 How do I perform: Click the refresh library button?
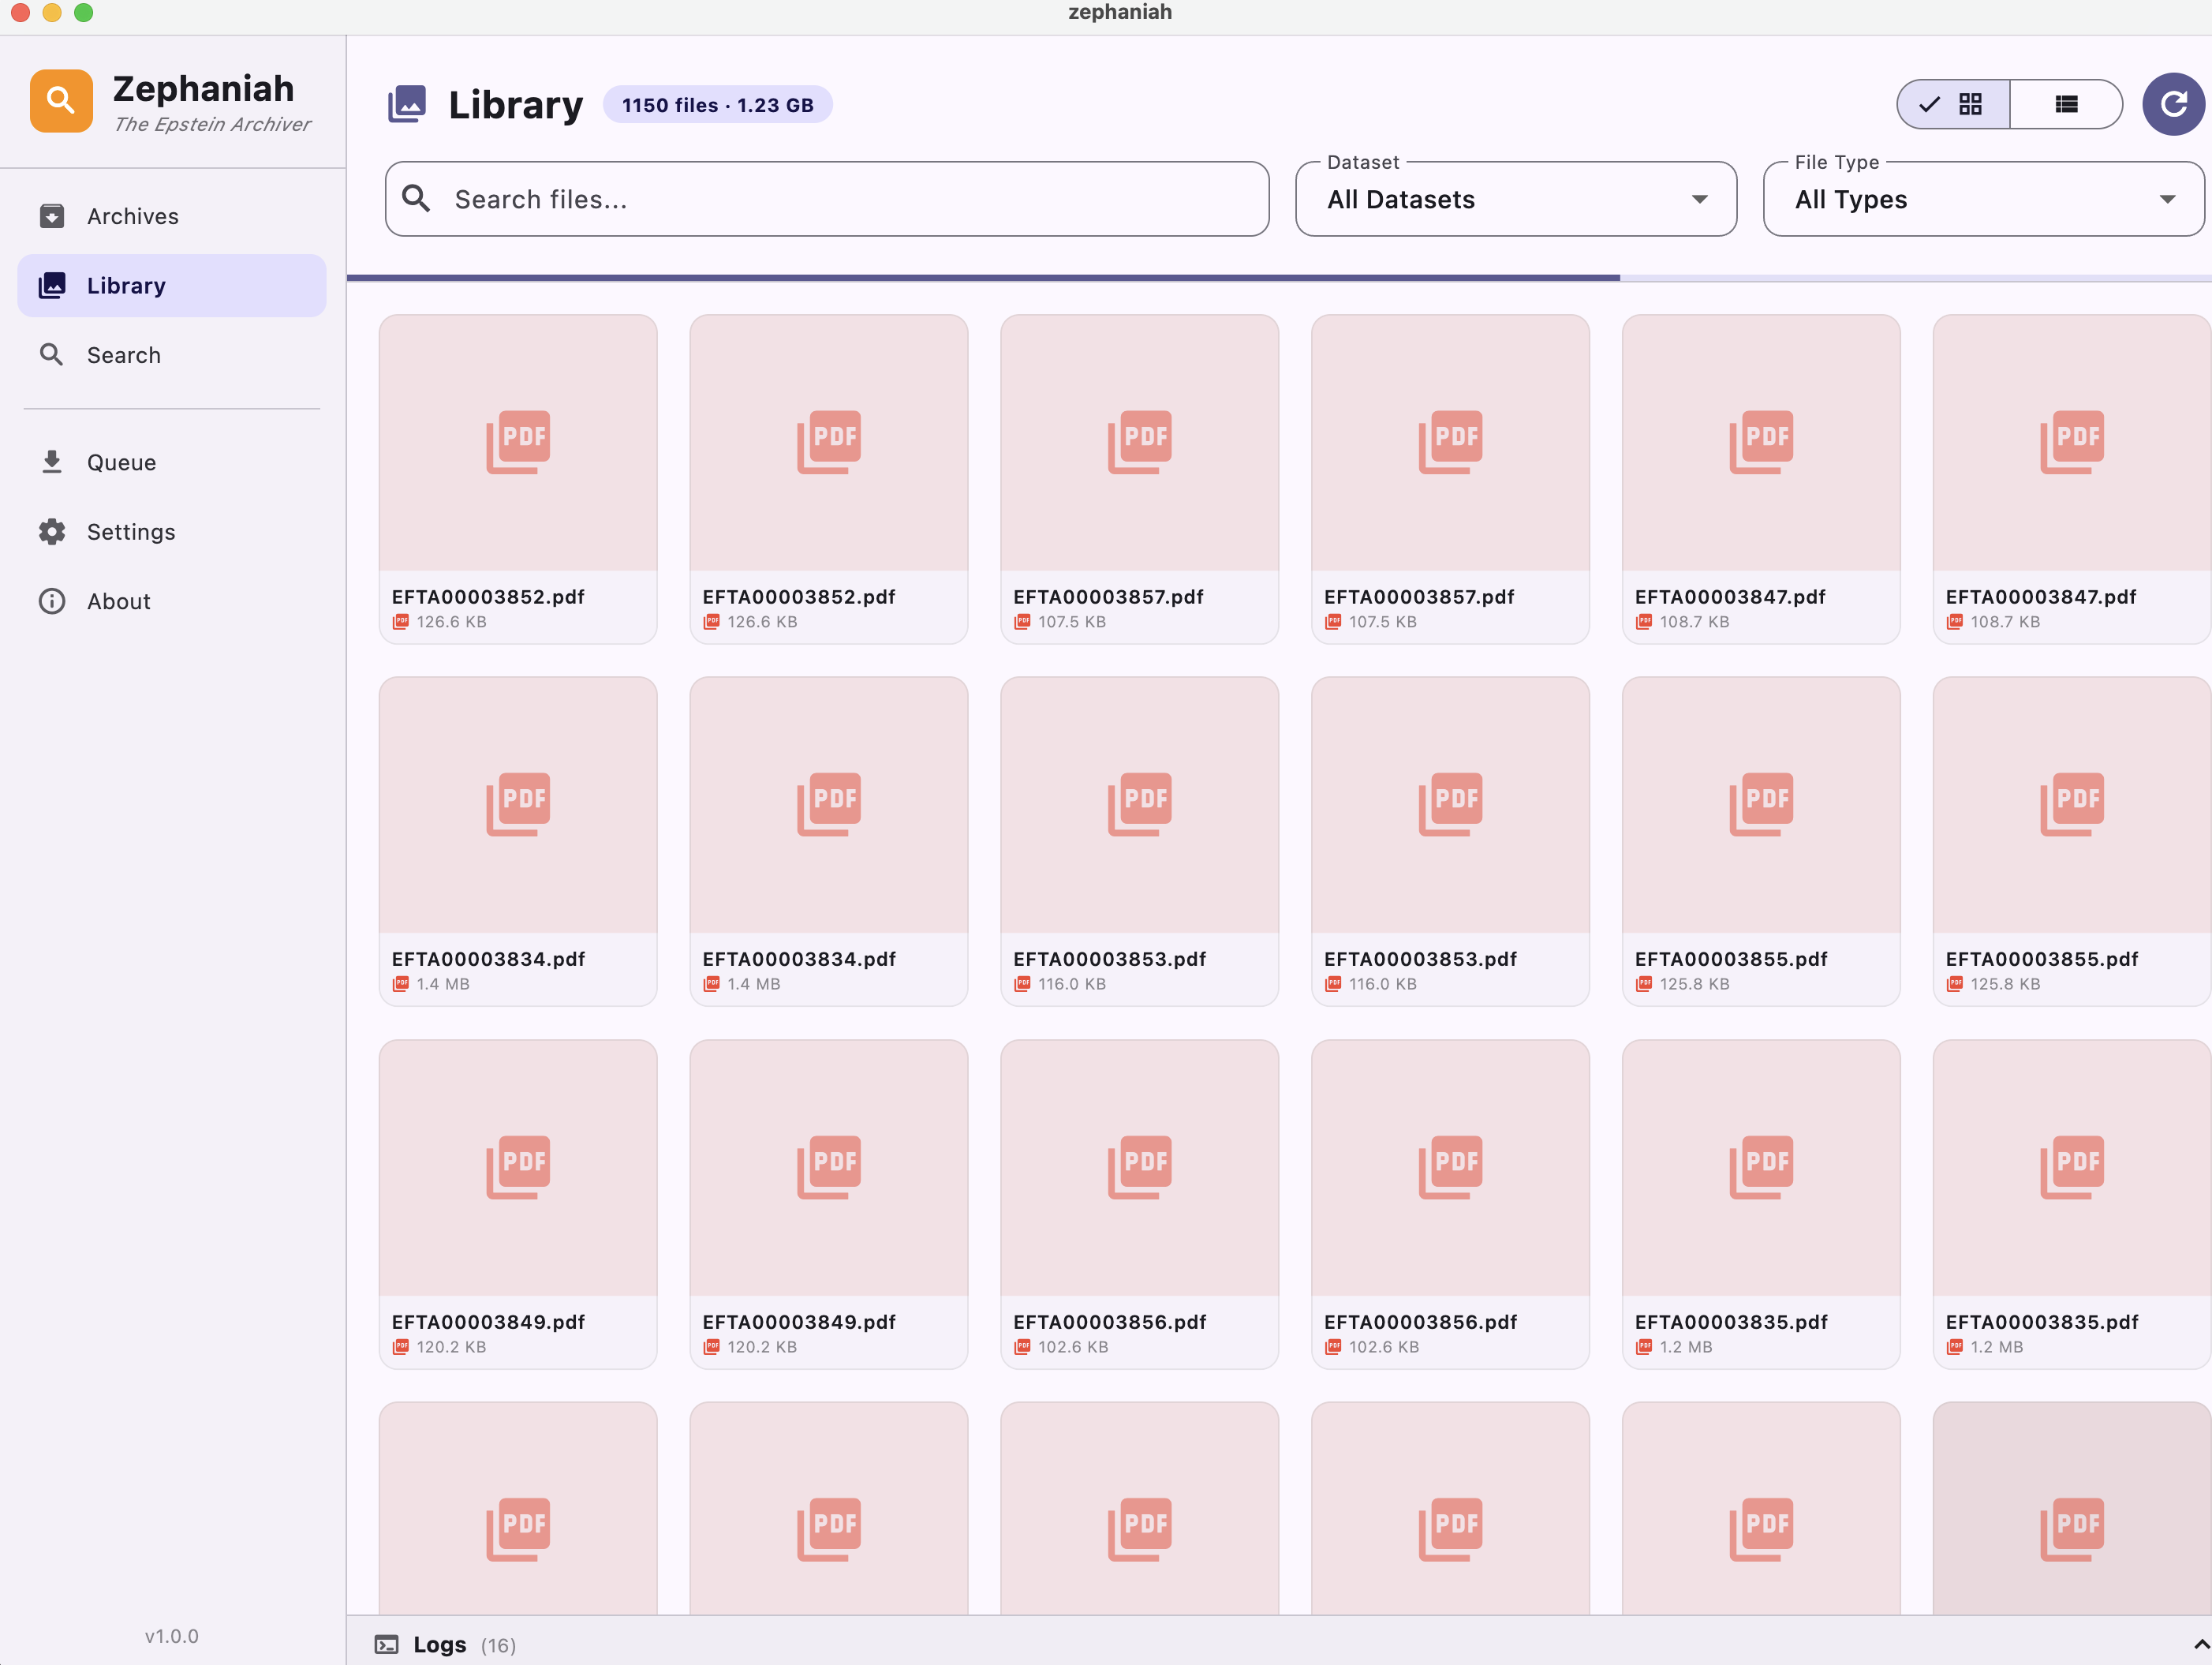tap(2173, 104)
